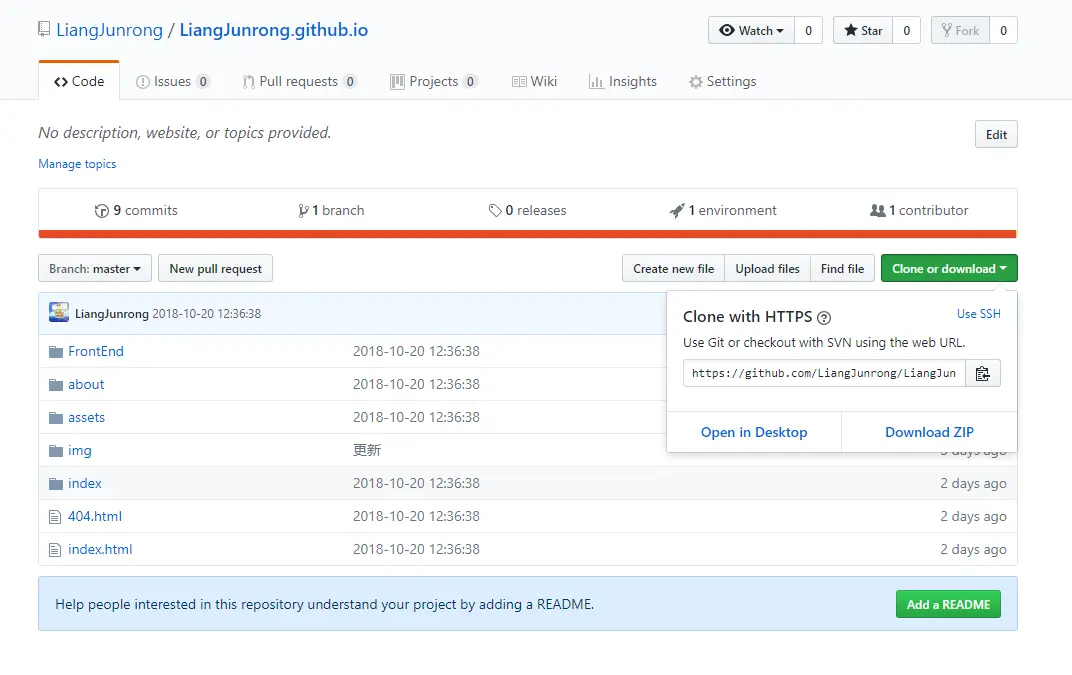Click help icon next to Clone with HTTPS
Viewport: 1072px width, 675px height.
click(824, 318)
